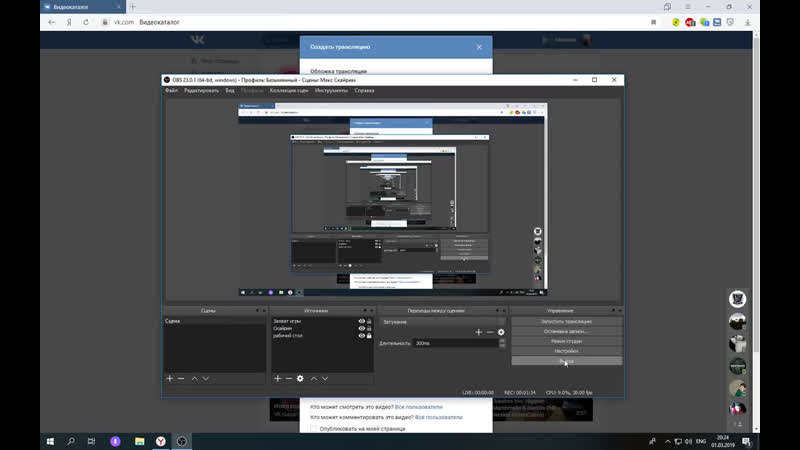This screenshot has width=800, height=450.
Task: Click the VK logo in the page header
Action: tap(197, 40)
